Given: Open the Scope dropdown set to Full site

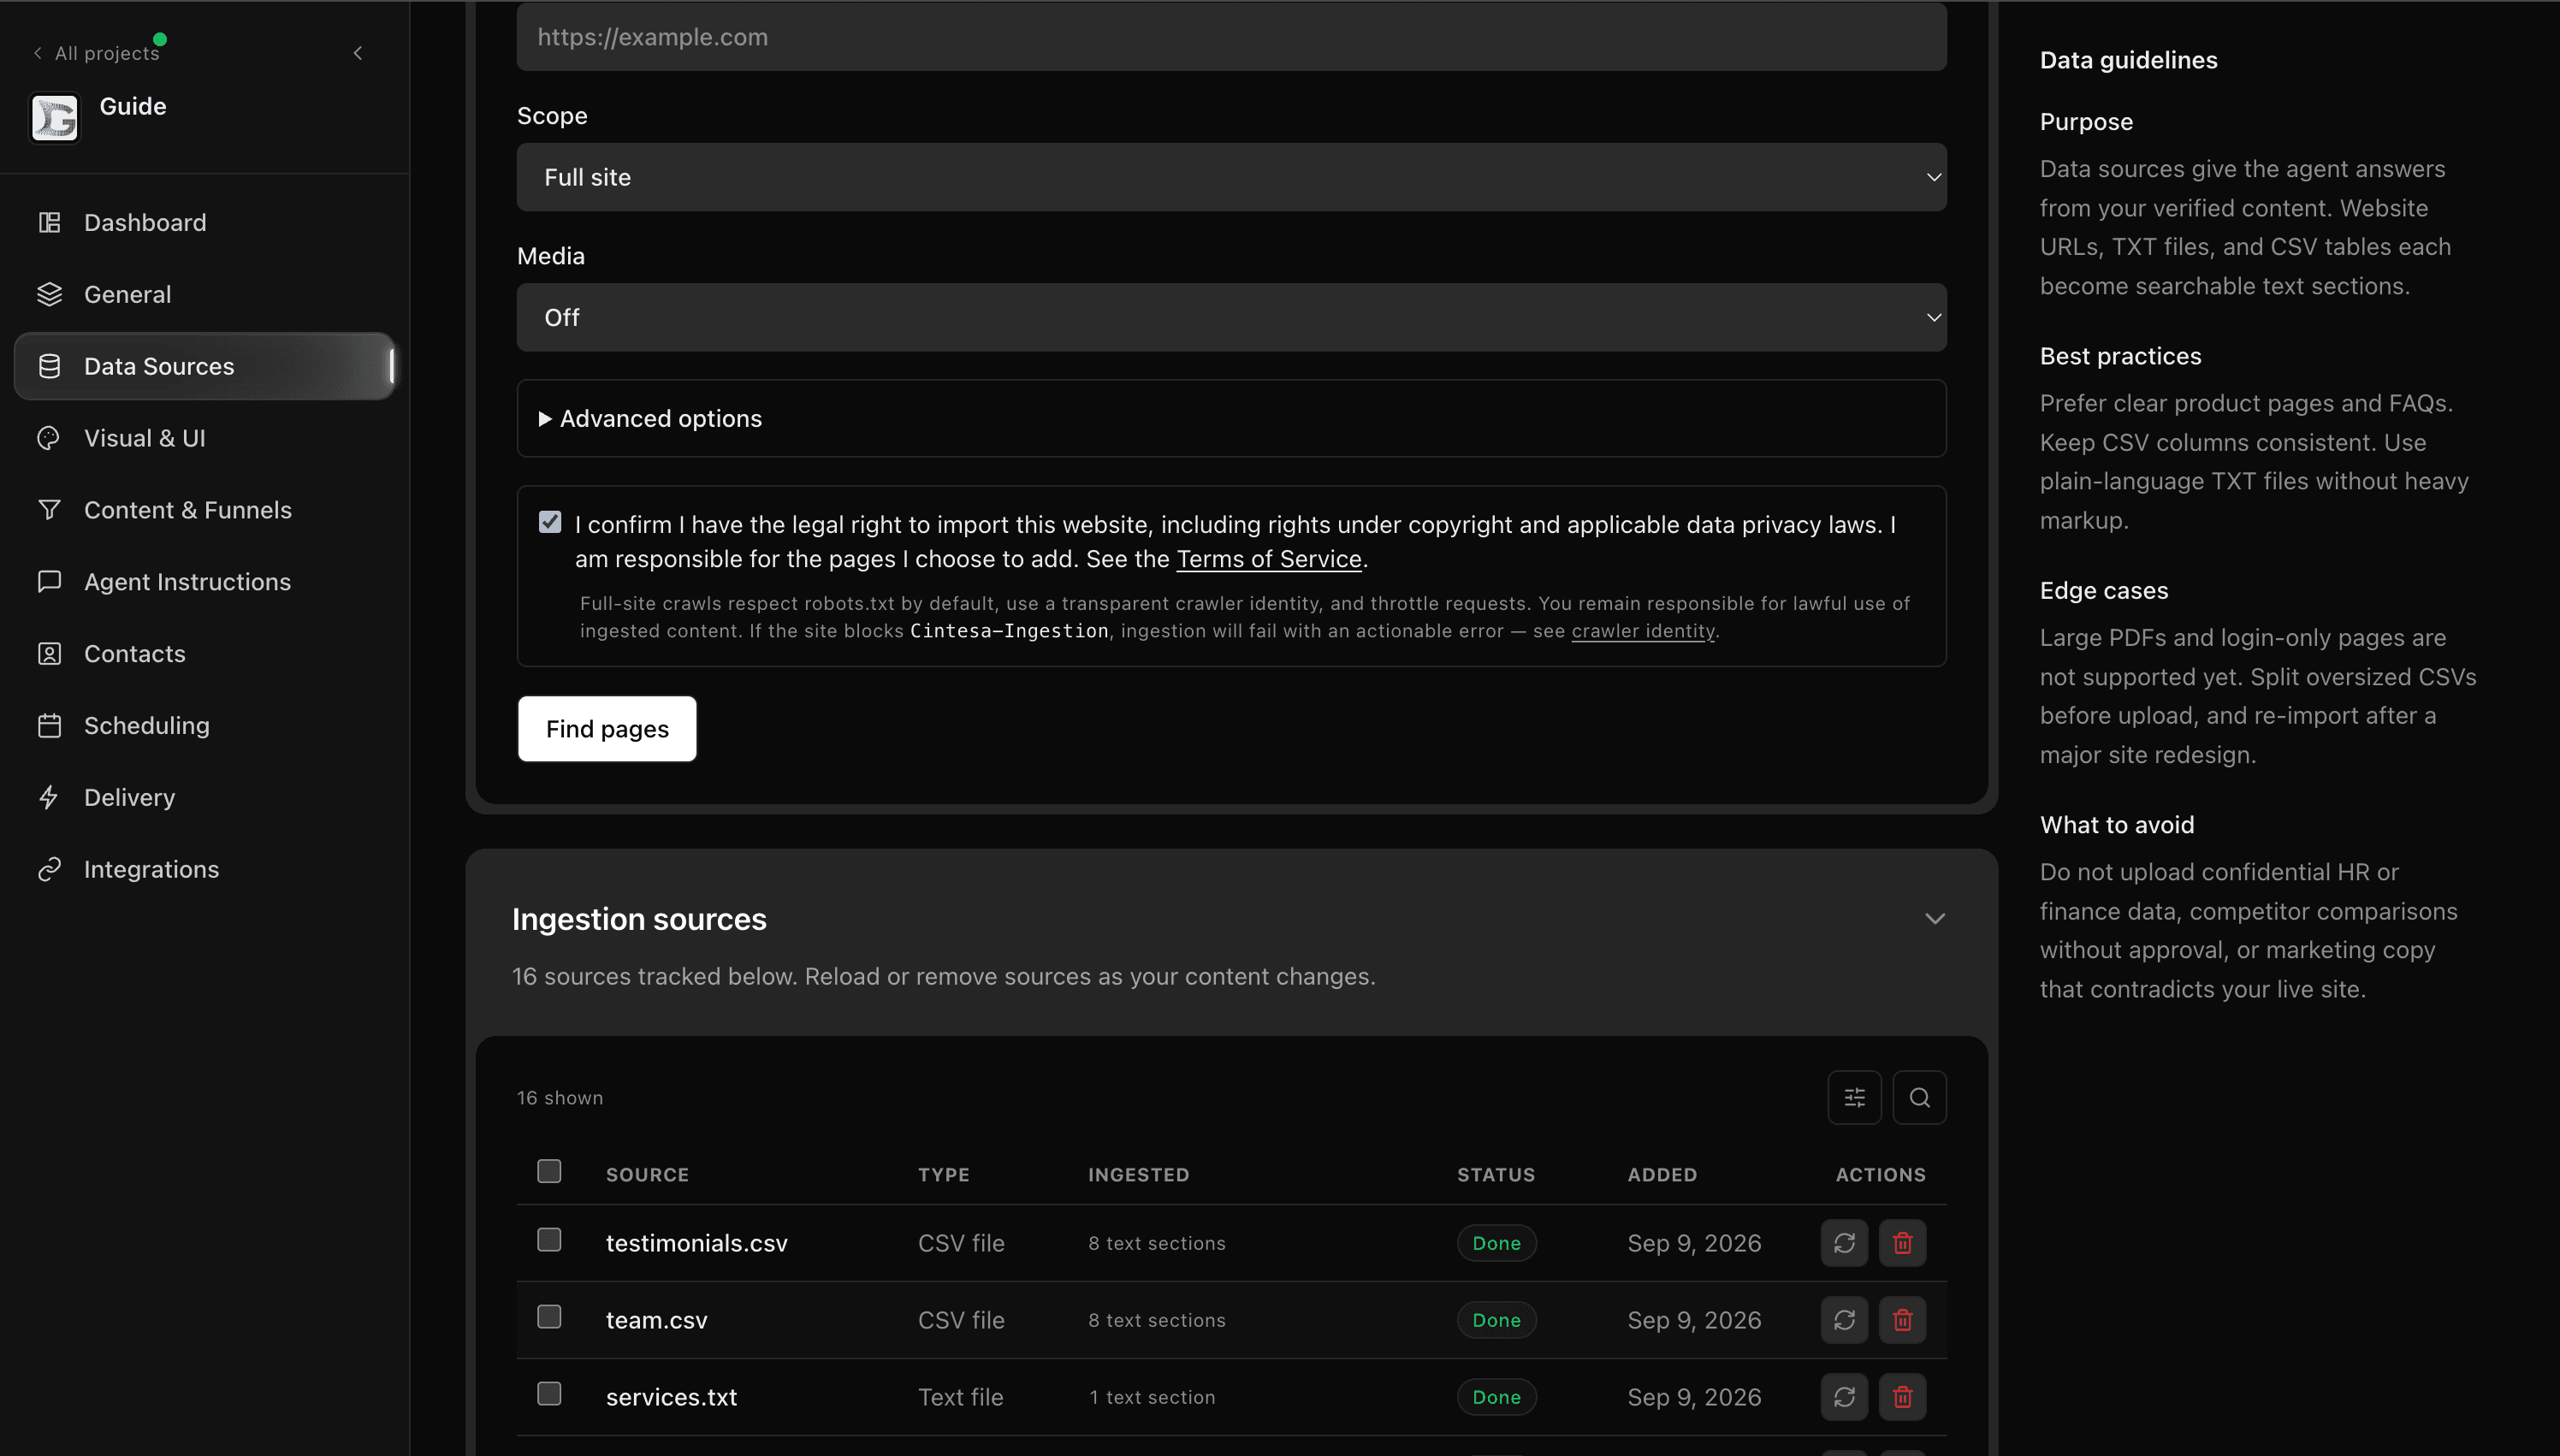Looking at the screenshot, I should (1231, 177).
